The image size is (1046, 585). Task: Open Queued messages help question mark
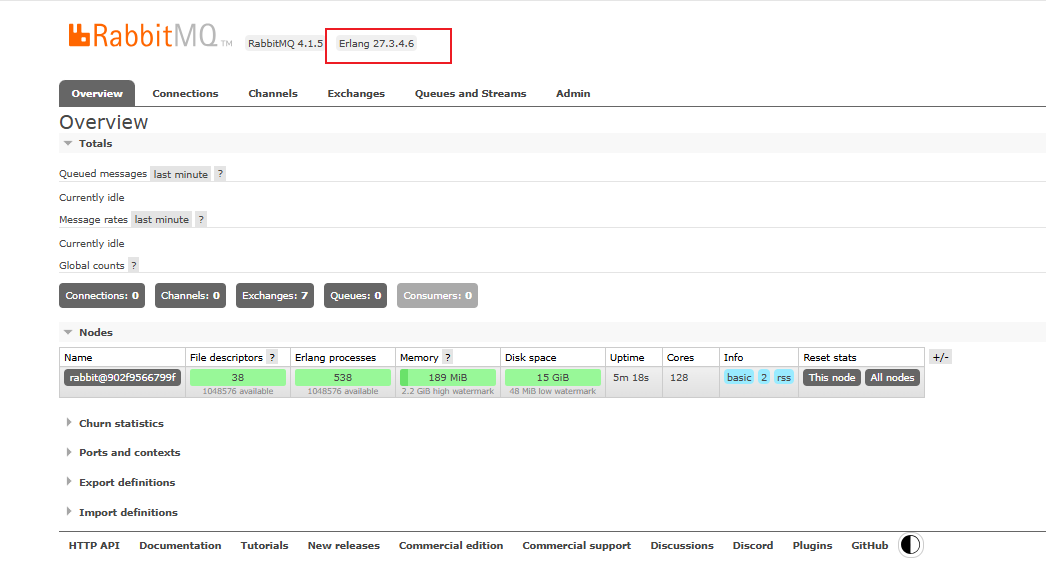tap(220, 173)
